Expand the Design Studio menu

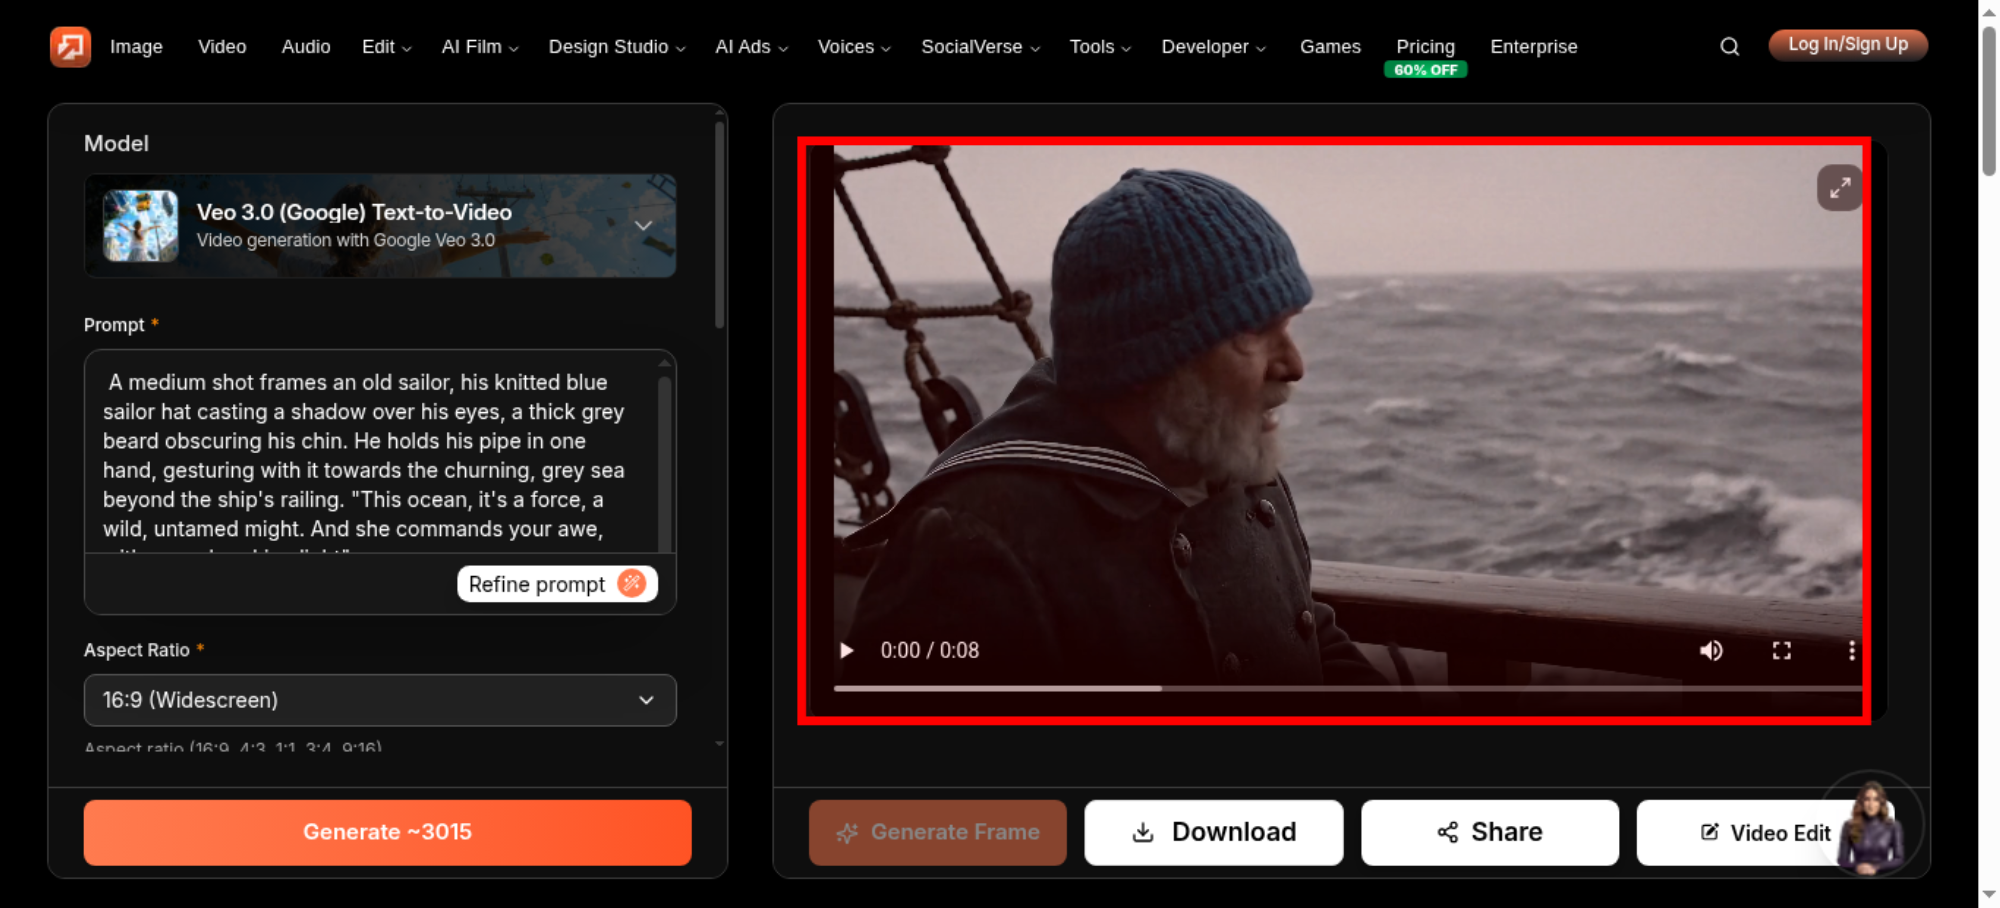tap(617, 47)
